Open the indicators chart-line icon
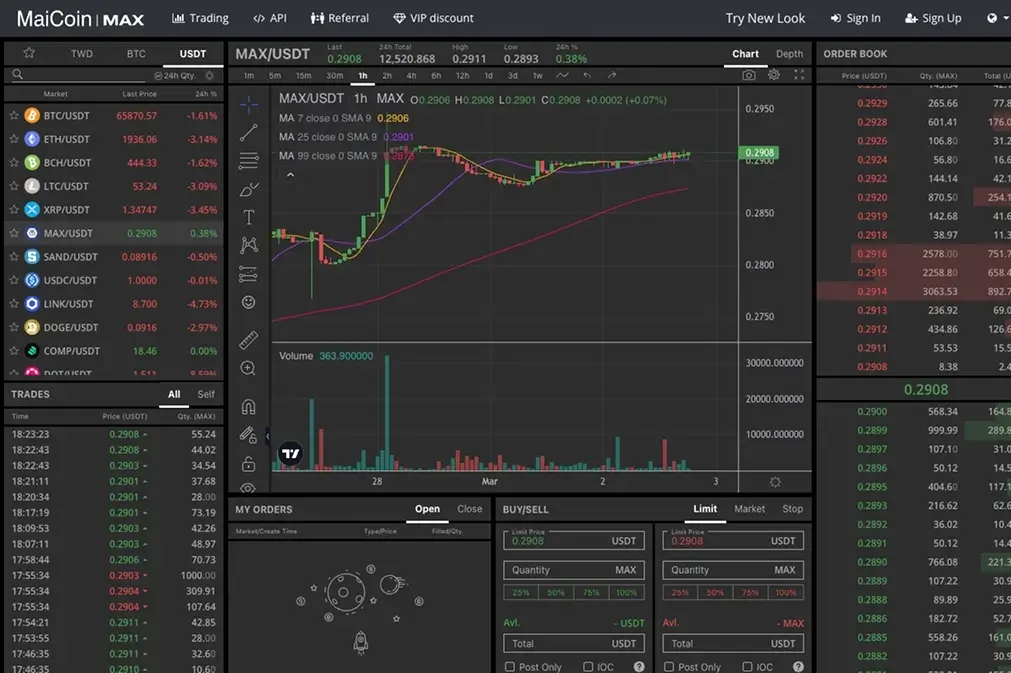The width and height of the screenshot is (1011, 673). click(x=562, y=75)
